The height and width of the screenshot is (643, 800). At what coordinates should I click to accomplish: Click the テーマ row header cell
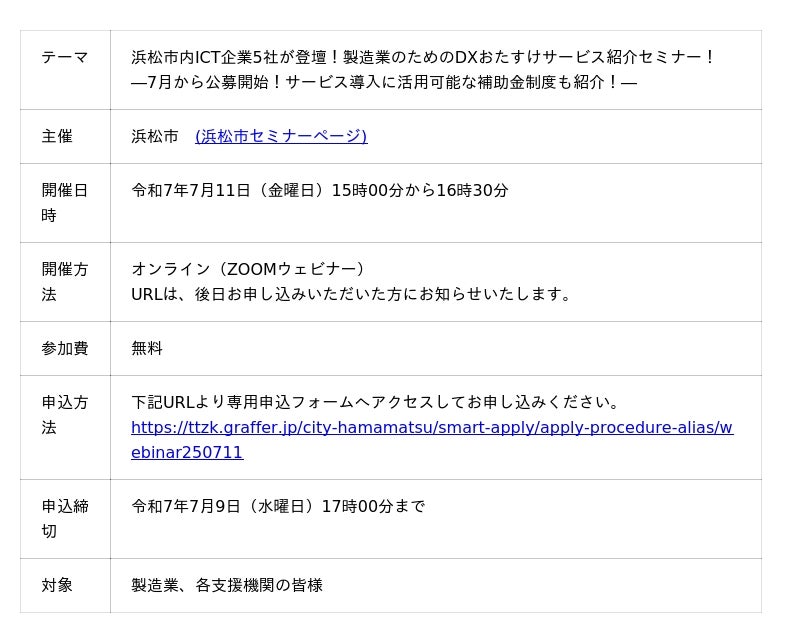65,70
